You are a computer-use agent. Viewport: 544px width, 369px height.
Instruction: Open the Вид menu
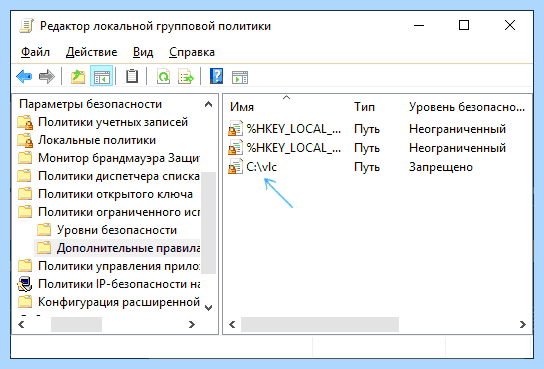tap(143, 52)
